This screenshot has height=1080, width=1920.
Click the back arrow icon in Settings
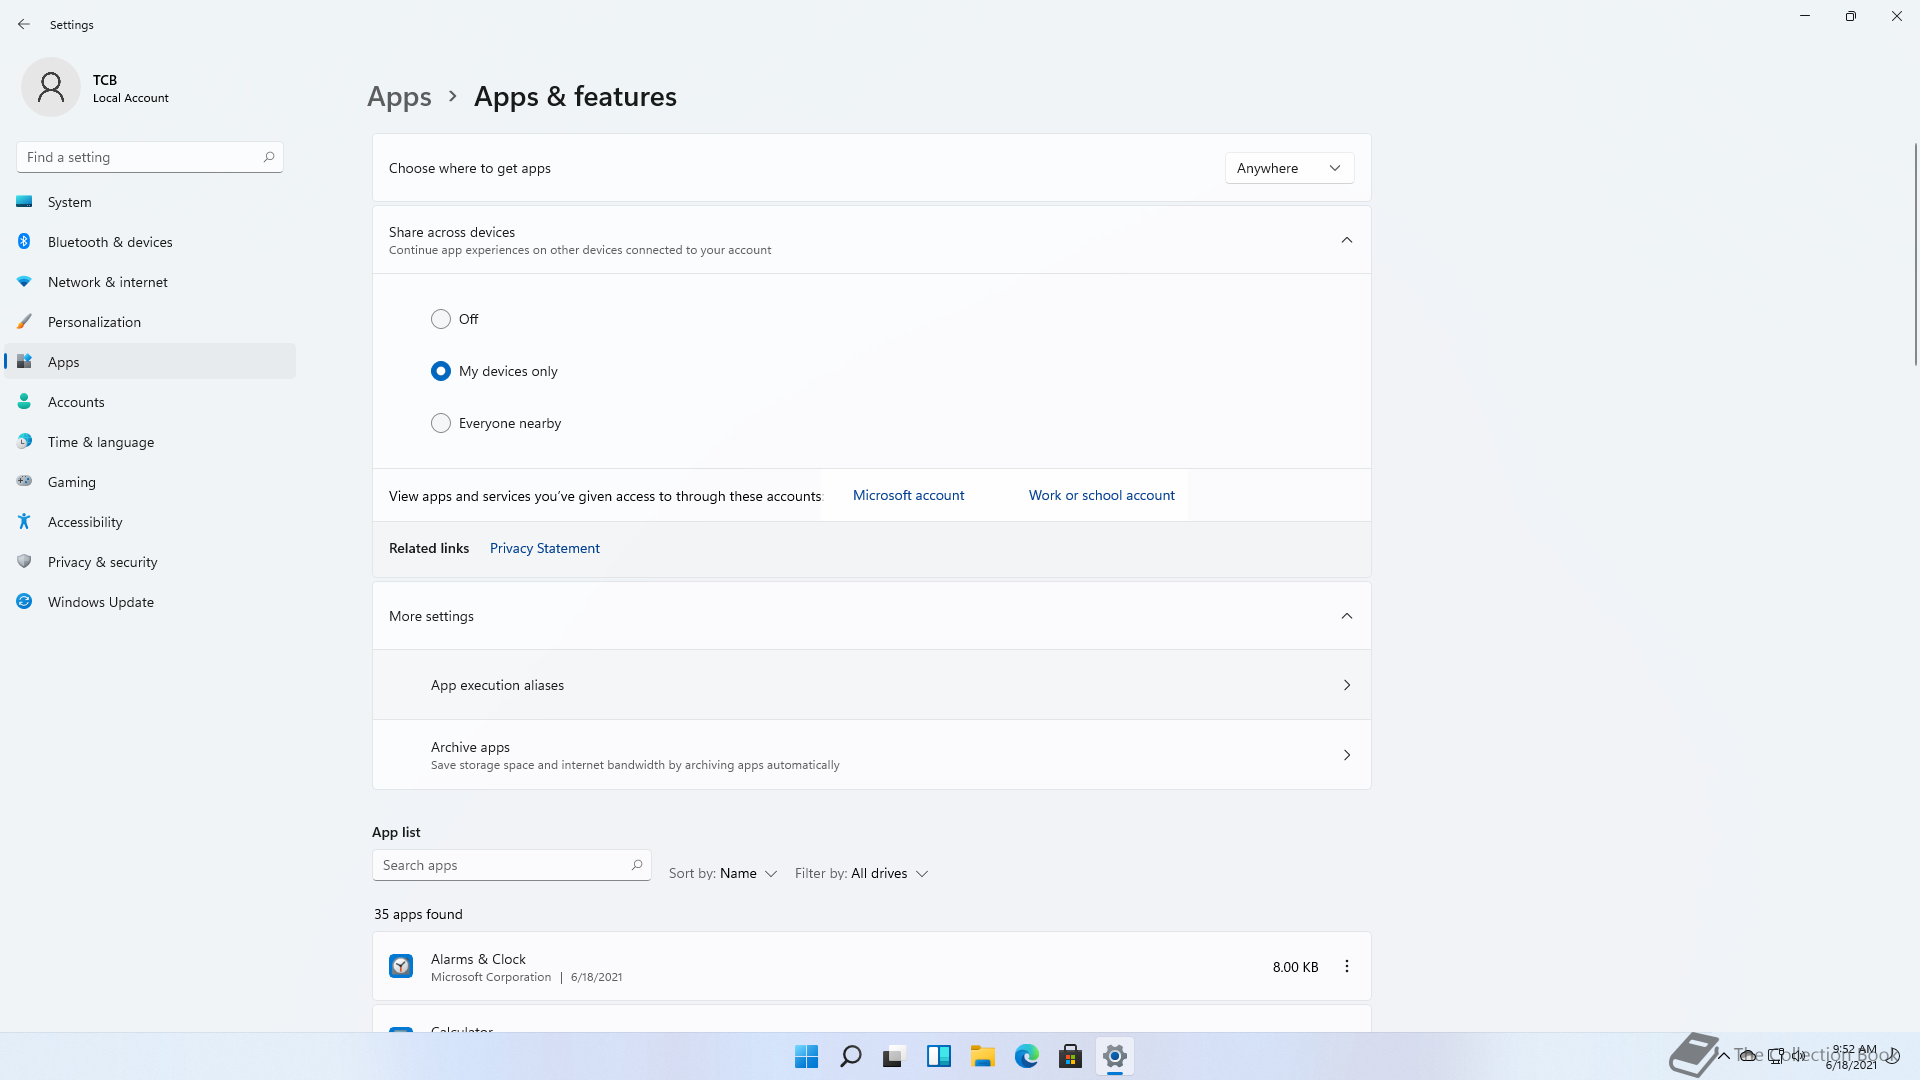pyautogui.click(x=24, y=24)
